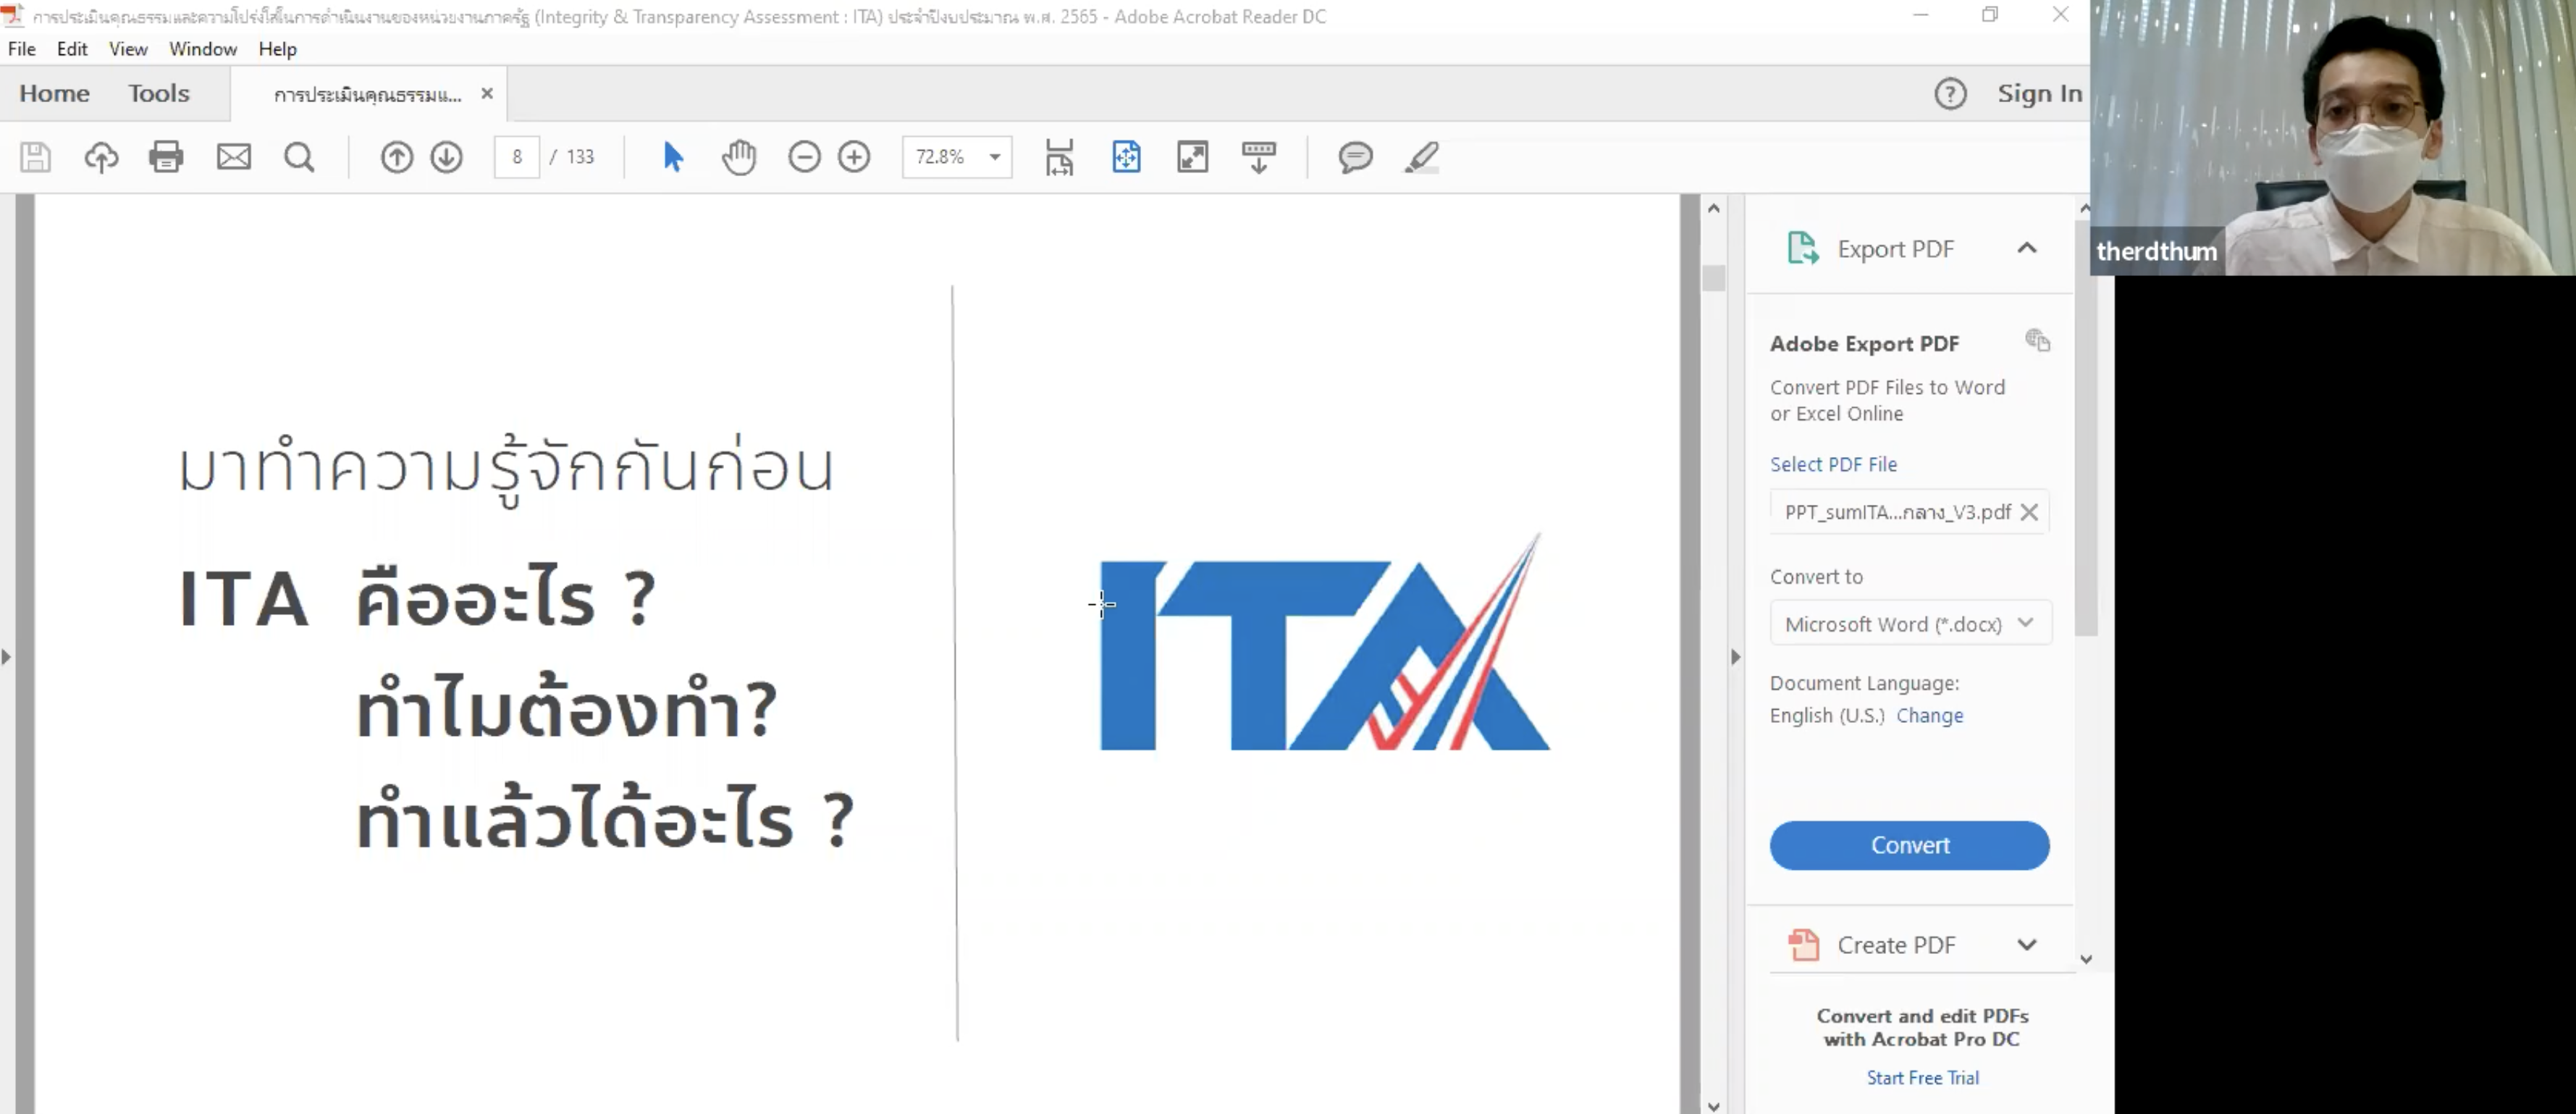Image resolution: width=2576 pixels, height=1114 pixels.
Task: Click the Create PDF panel icon
Action: [x=1803, y=945]
